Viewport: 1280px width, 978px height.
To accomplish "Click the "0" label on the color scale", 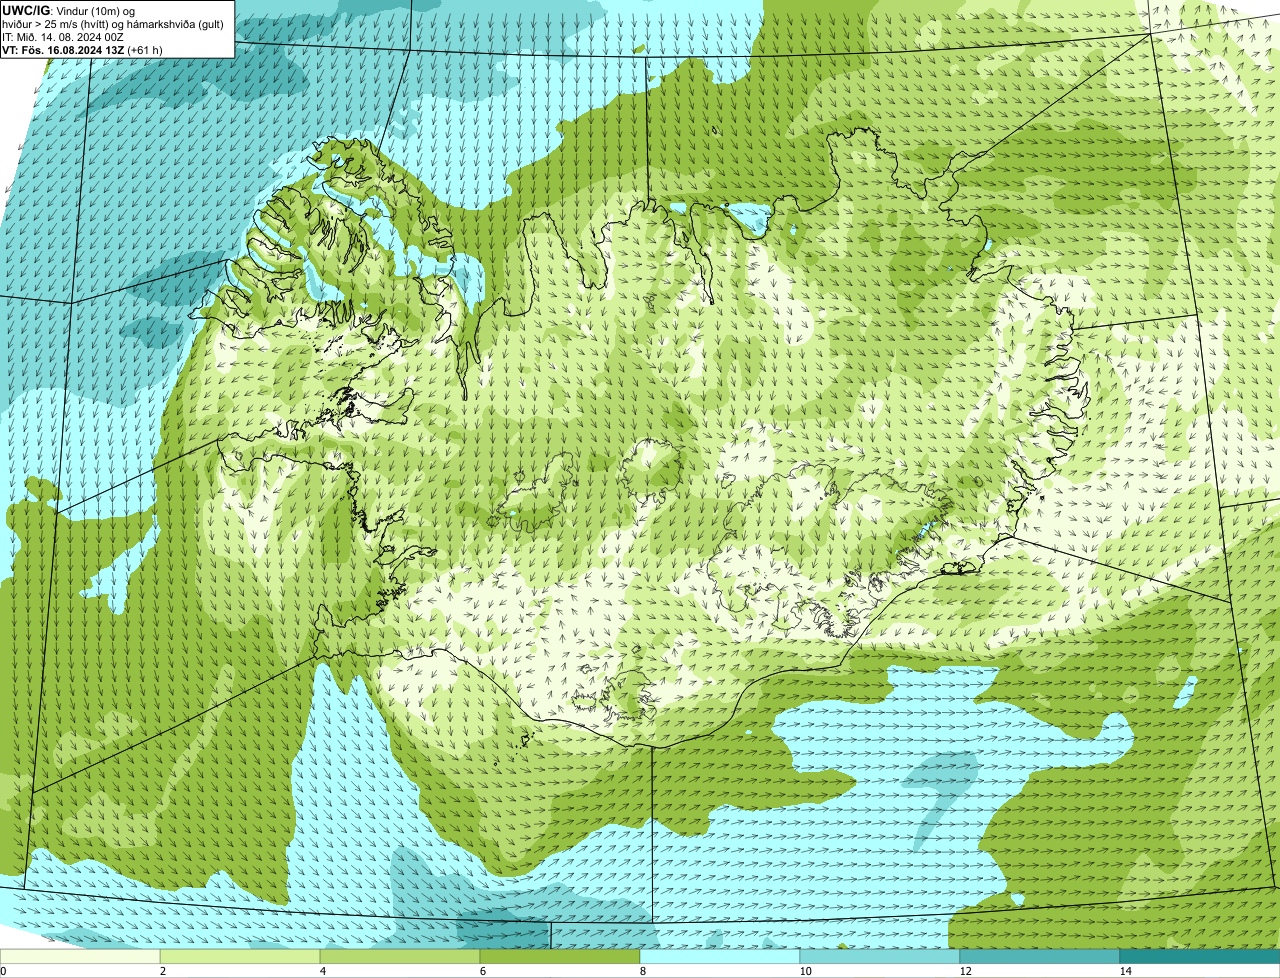I will [4, 971].
